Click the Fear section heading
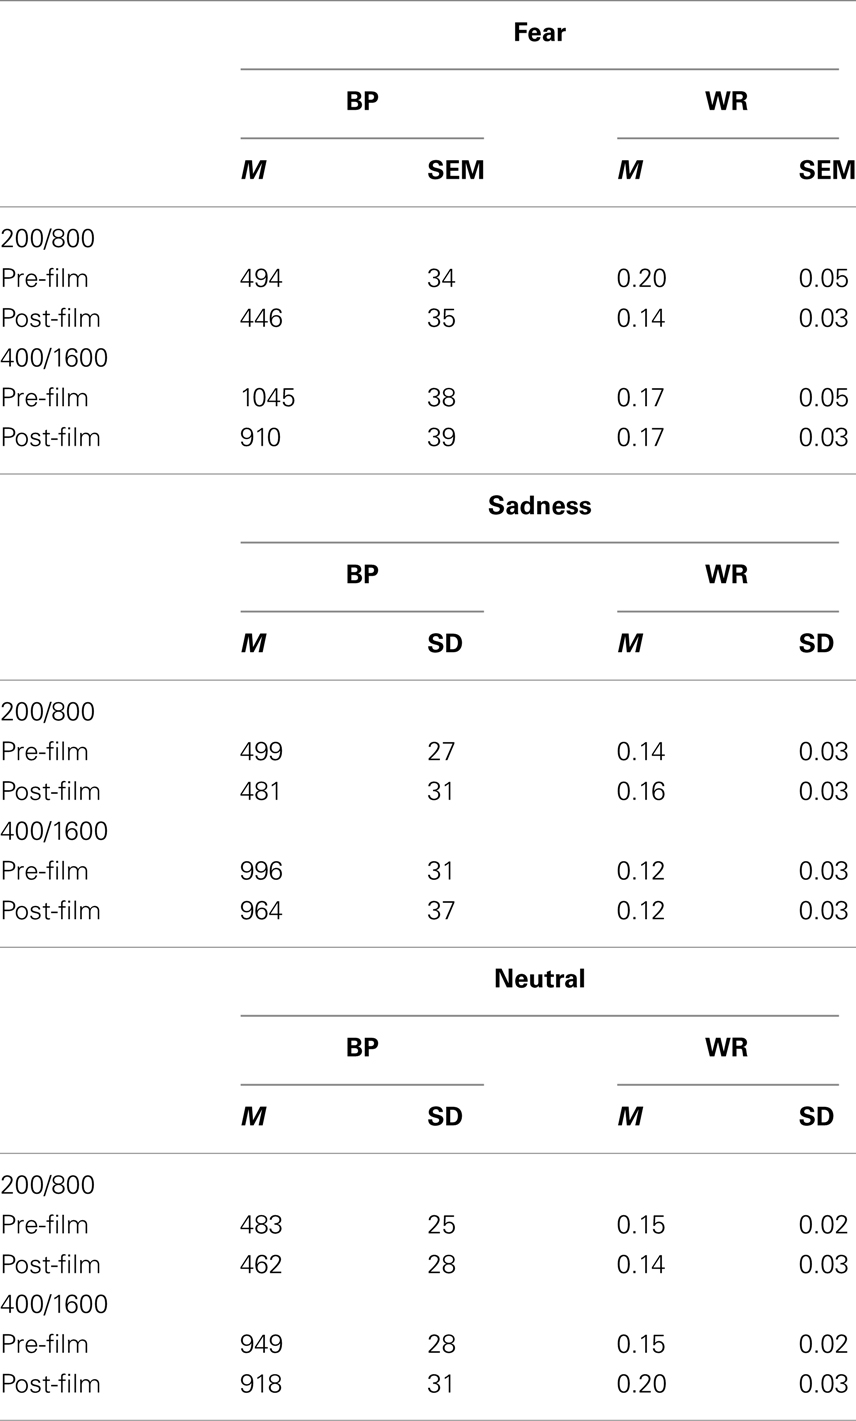The width and height of the screenshot is (856, 1421). coord(539,33)
